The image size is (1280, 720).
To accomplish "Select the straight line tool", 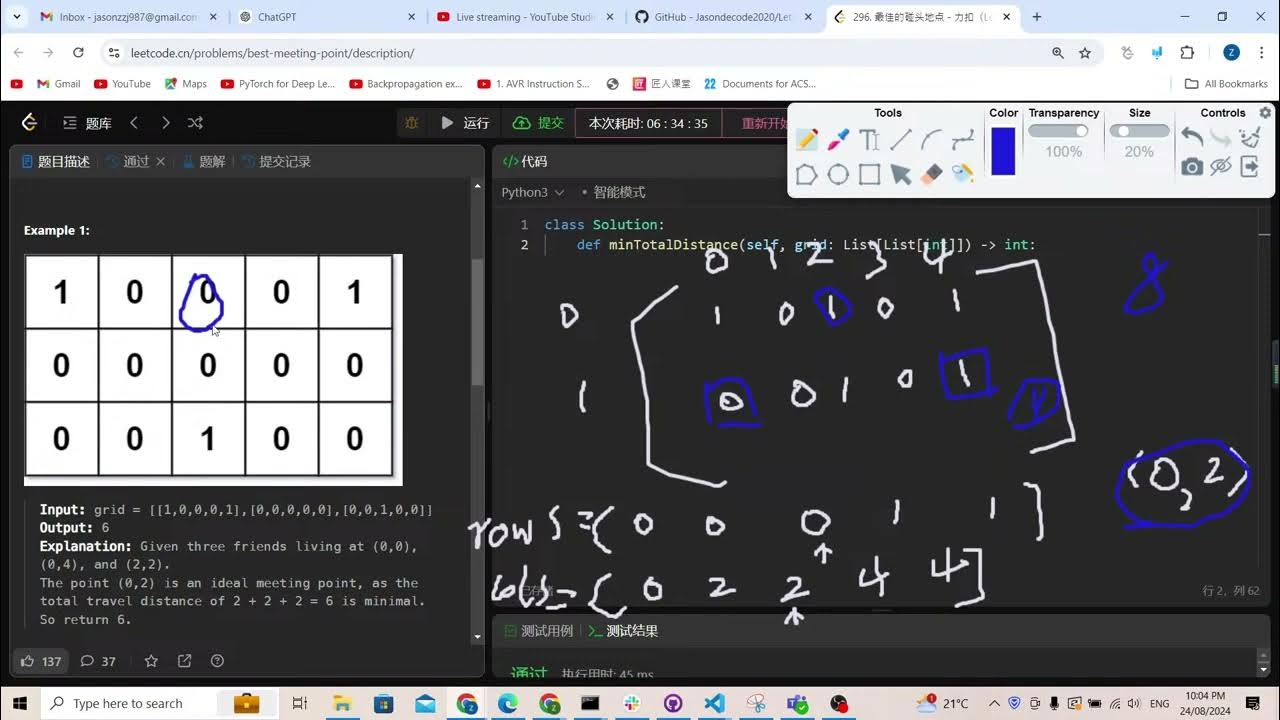I will (901, 140).
